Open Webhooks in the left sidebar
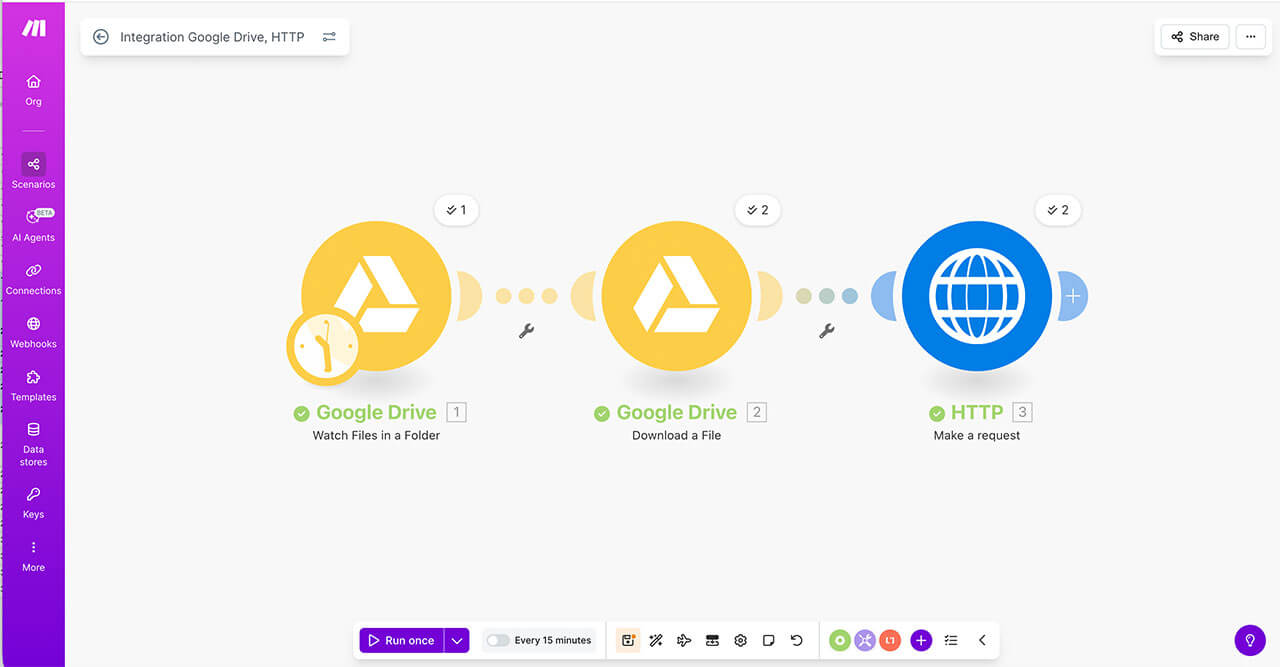This screenshot has height=667, width=1280. coord(33,330)
